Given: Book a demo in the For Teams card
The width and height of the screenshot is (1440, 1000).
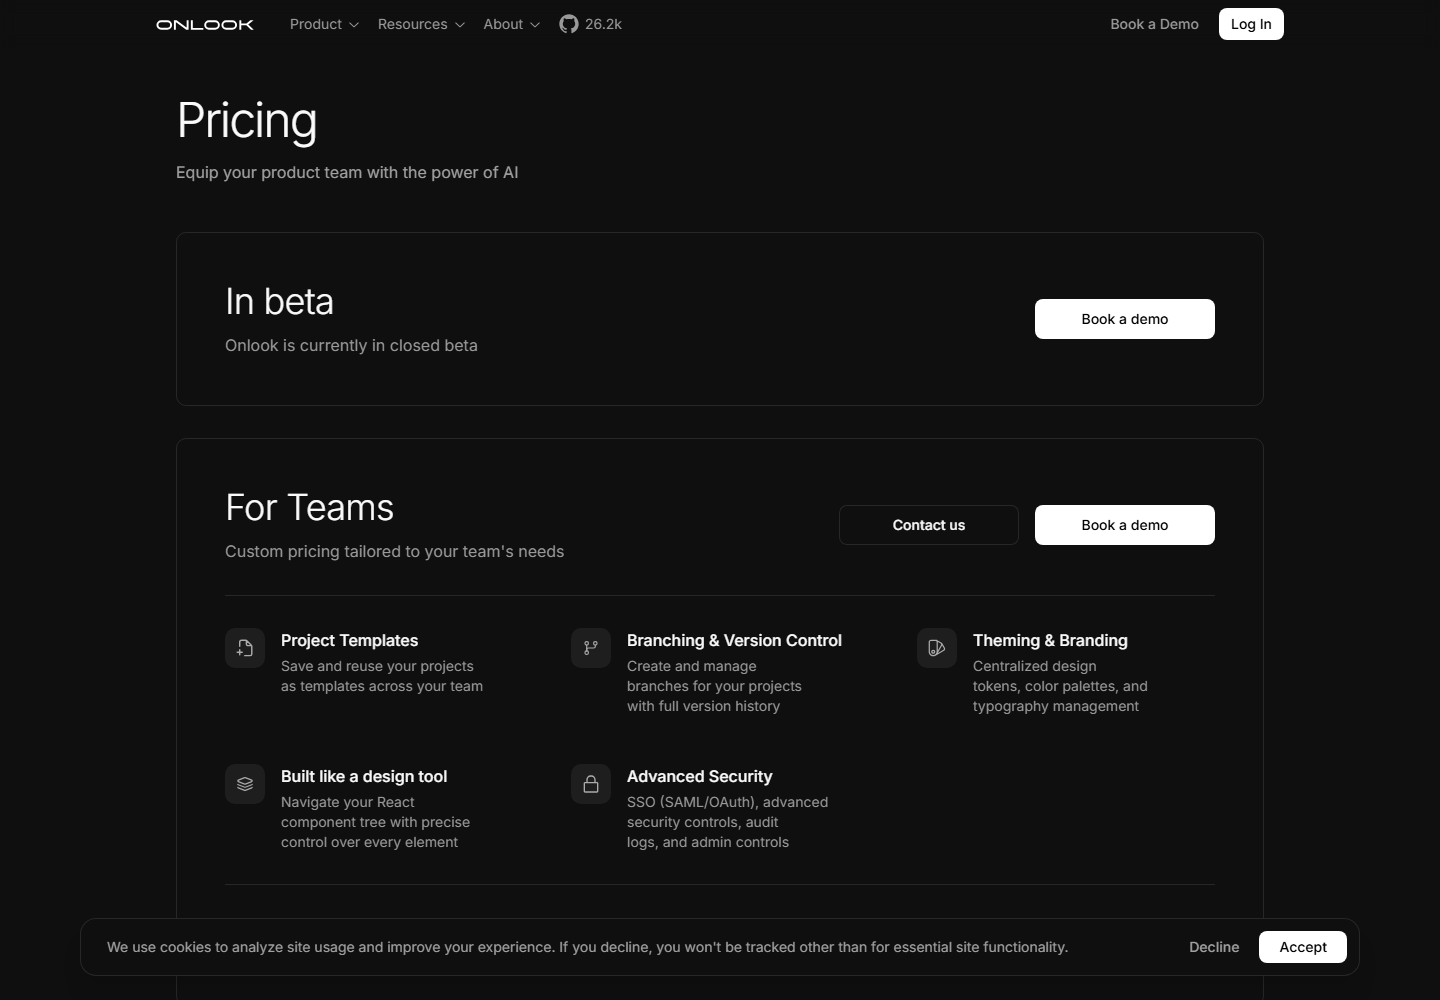Looking at the screenshot, I should point(1125,525).
